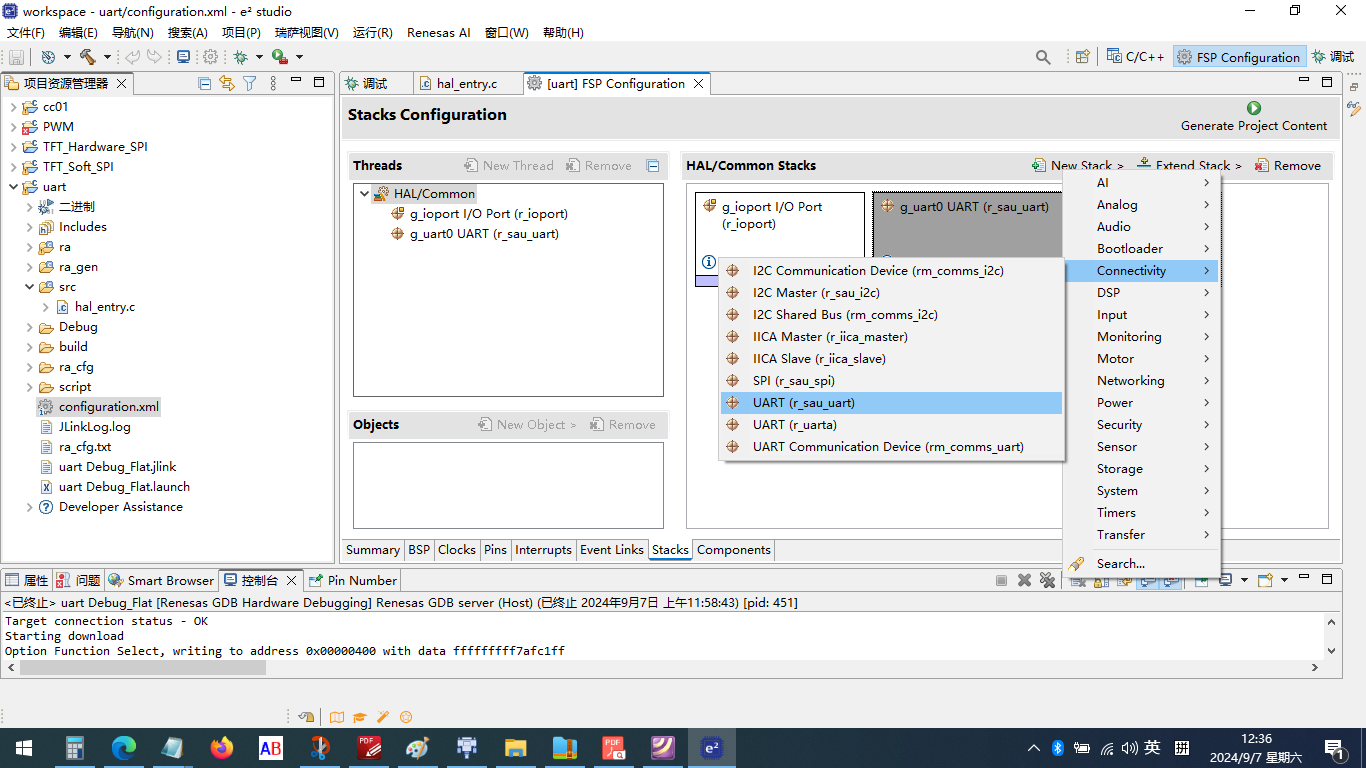Click the search magnifier in main toolbar

pos(1043,57)
